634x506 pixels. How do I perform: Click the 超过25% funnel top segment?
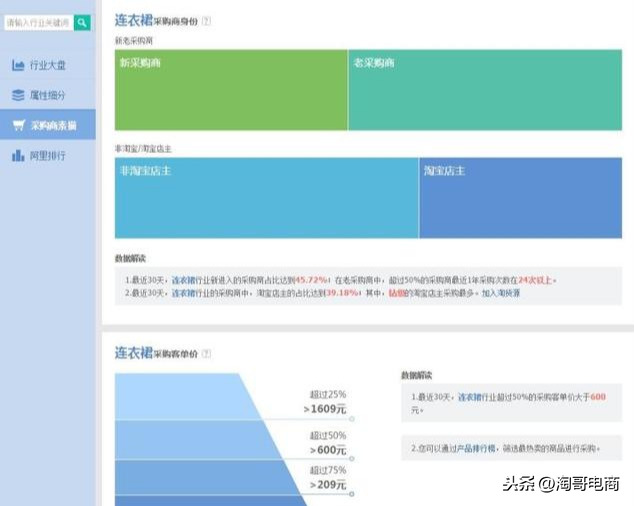pos(188,396)
